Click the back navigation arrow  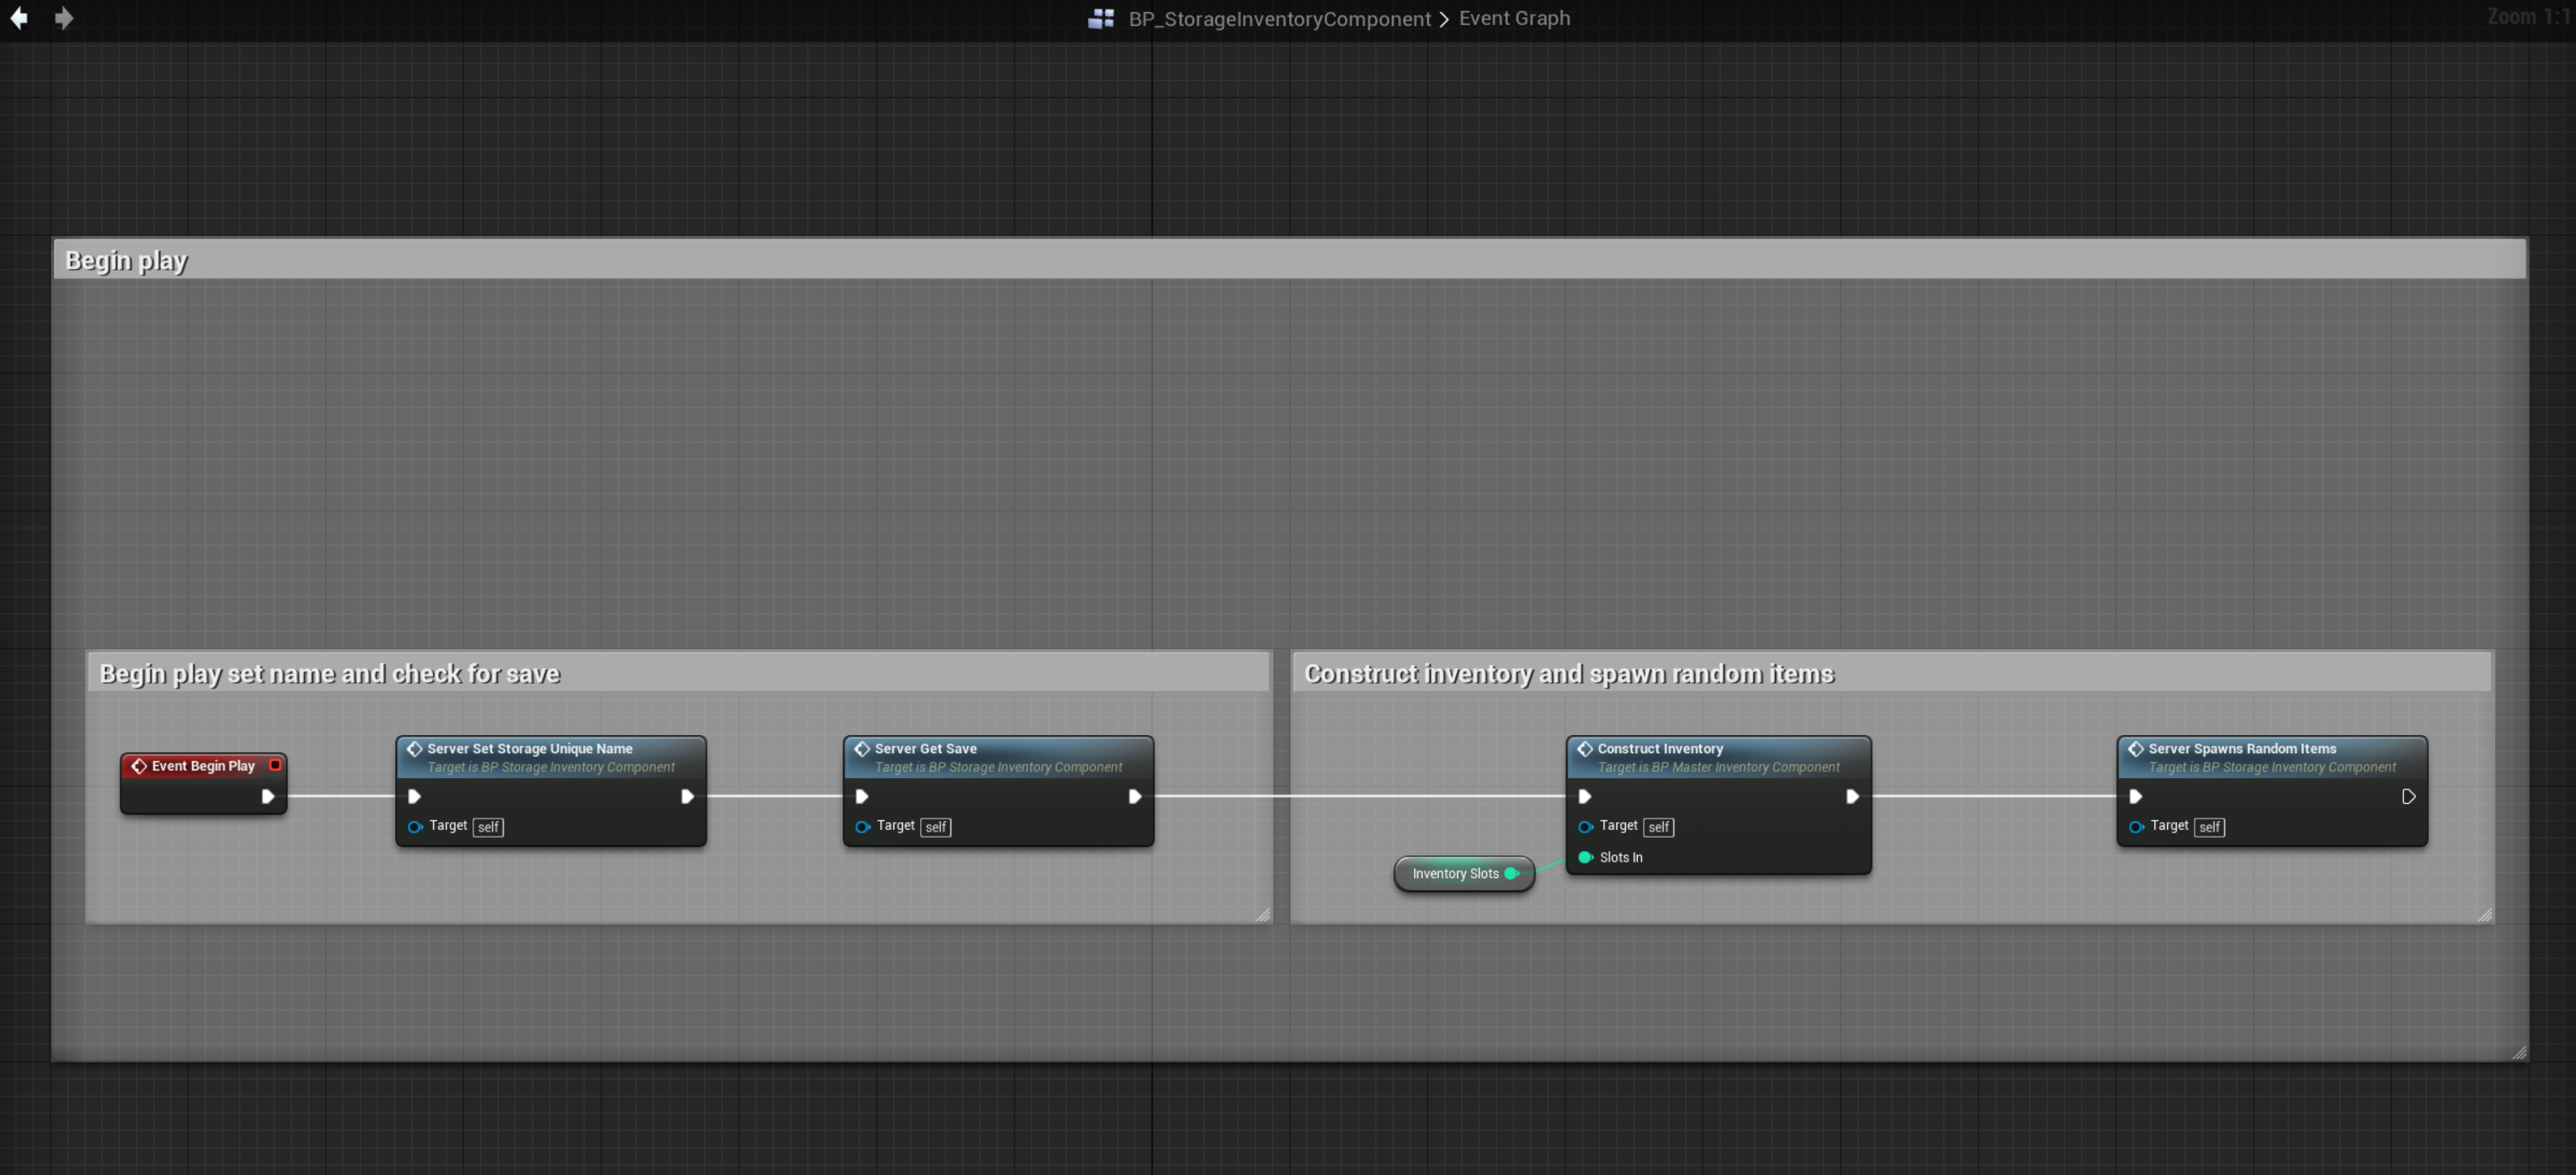tap(18, 18)
